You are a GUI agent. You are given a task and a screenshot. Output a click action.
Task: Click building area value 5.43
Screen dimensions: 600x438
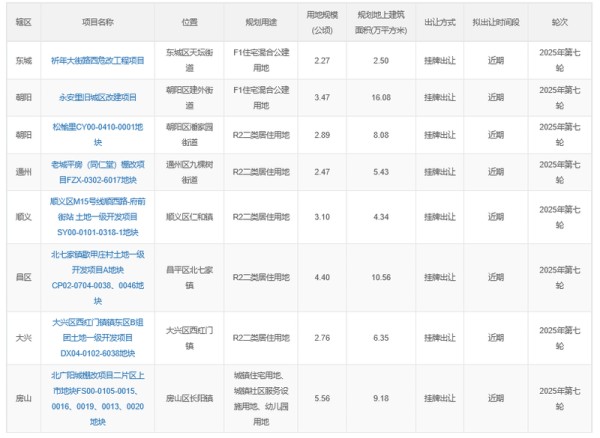pos(381,172)
